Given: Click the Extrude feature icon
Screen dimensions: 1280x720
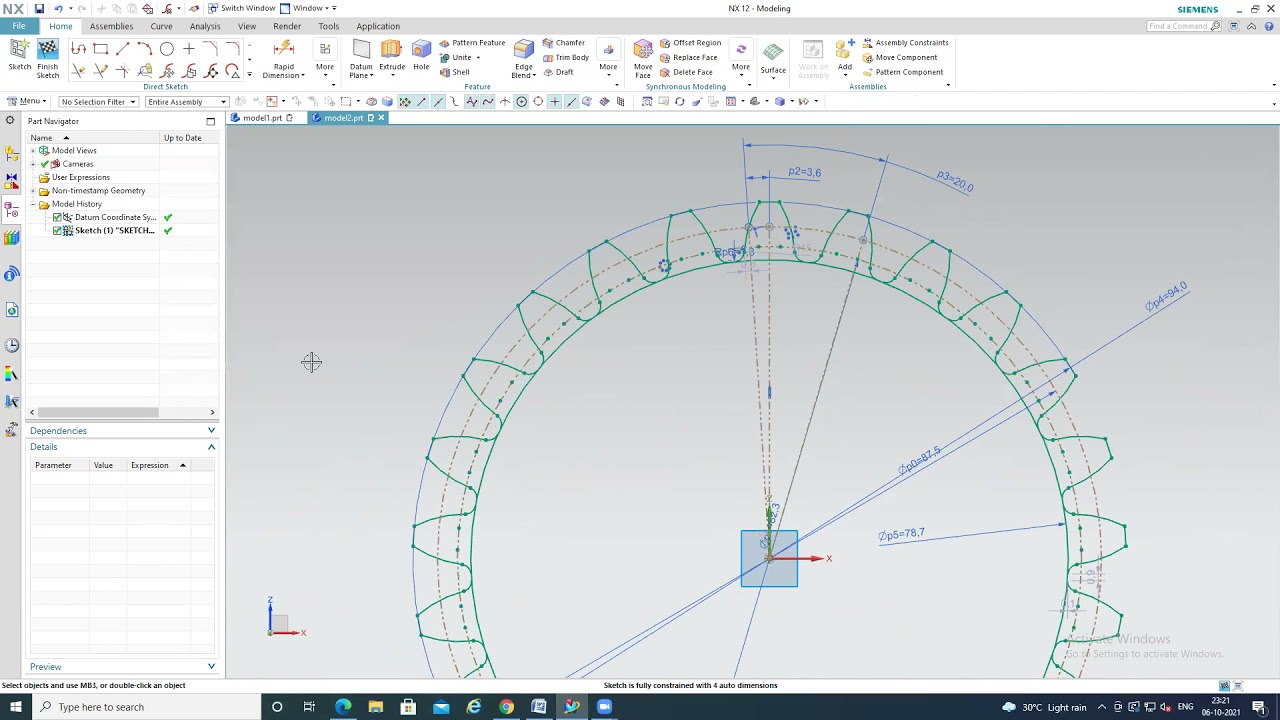Looking at the screenshot, I should click(391, 50).
